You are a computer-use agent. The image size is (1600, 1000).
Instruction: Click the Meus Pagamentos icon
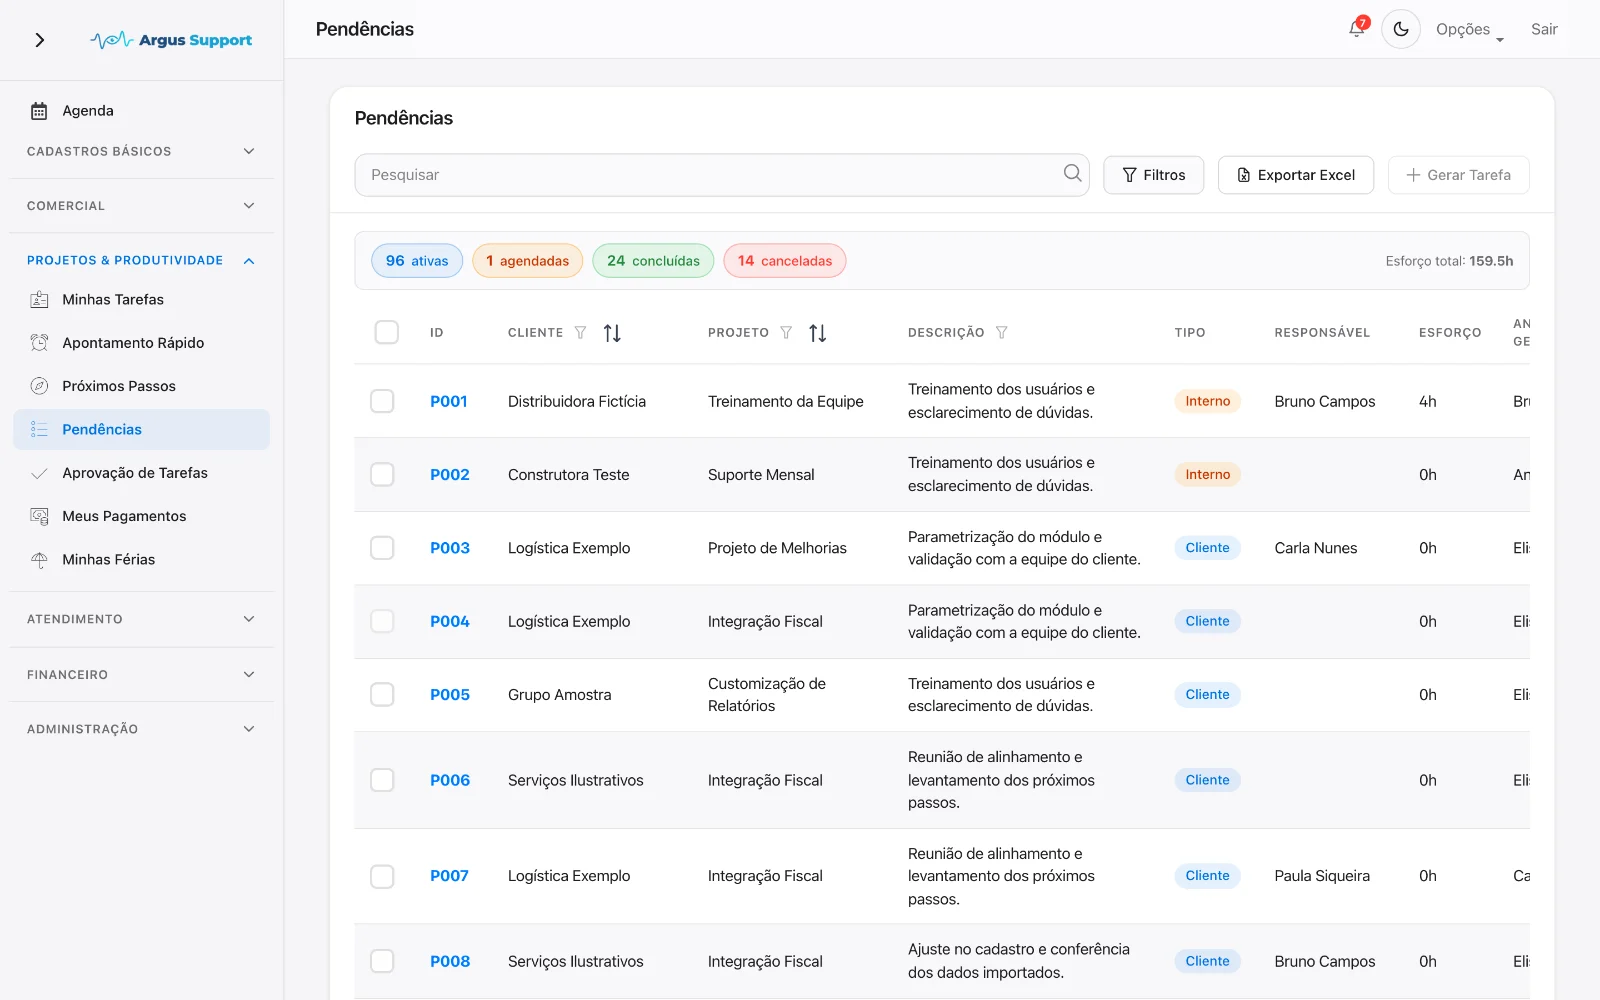pos(39,516)
